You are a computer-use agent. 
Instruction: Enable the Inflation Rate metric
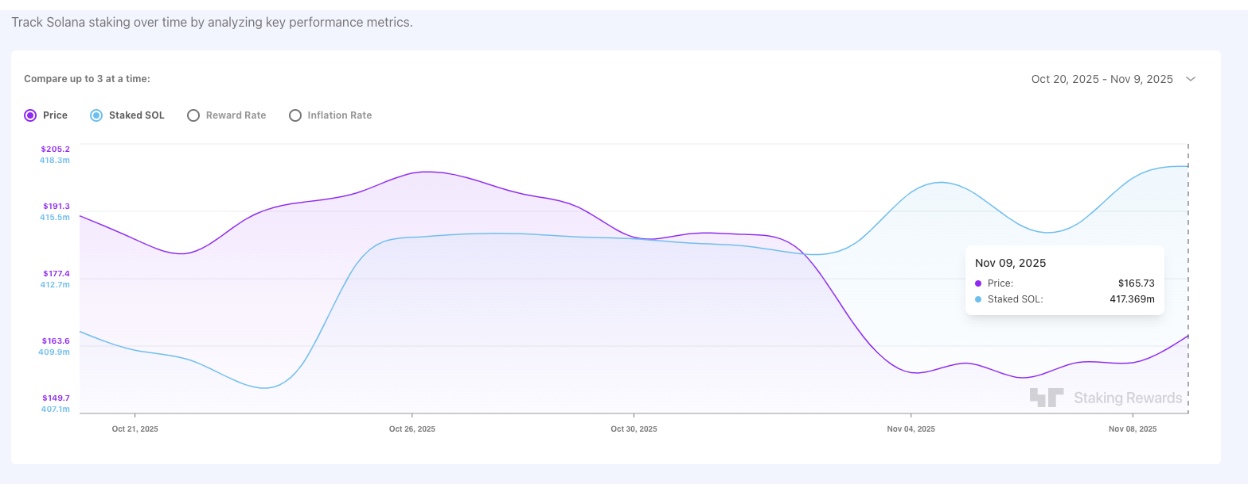pos(295,116)
